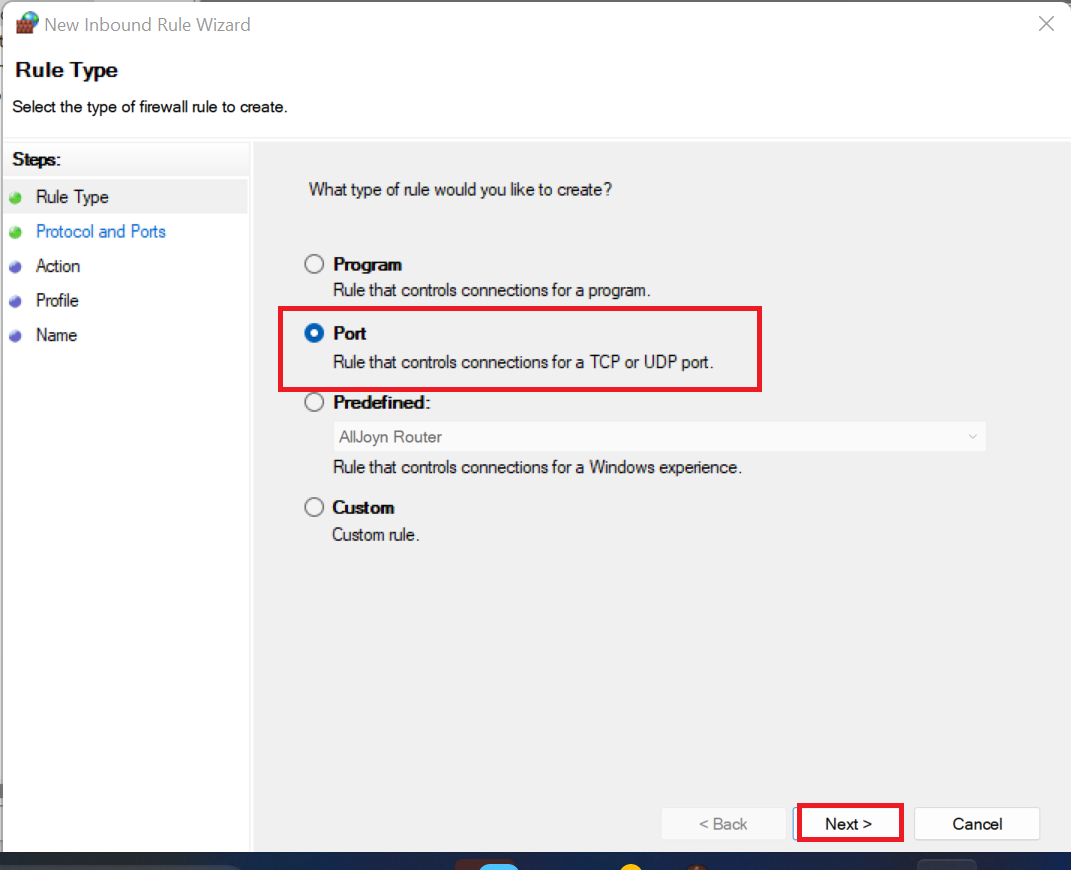Select the Program radio button
Image resolution: width=1071 pixels, height=870 pixels.
[314, 264]
